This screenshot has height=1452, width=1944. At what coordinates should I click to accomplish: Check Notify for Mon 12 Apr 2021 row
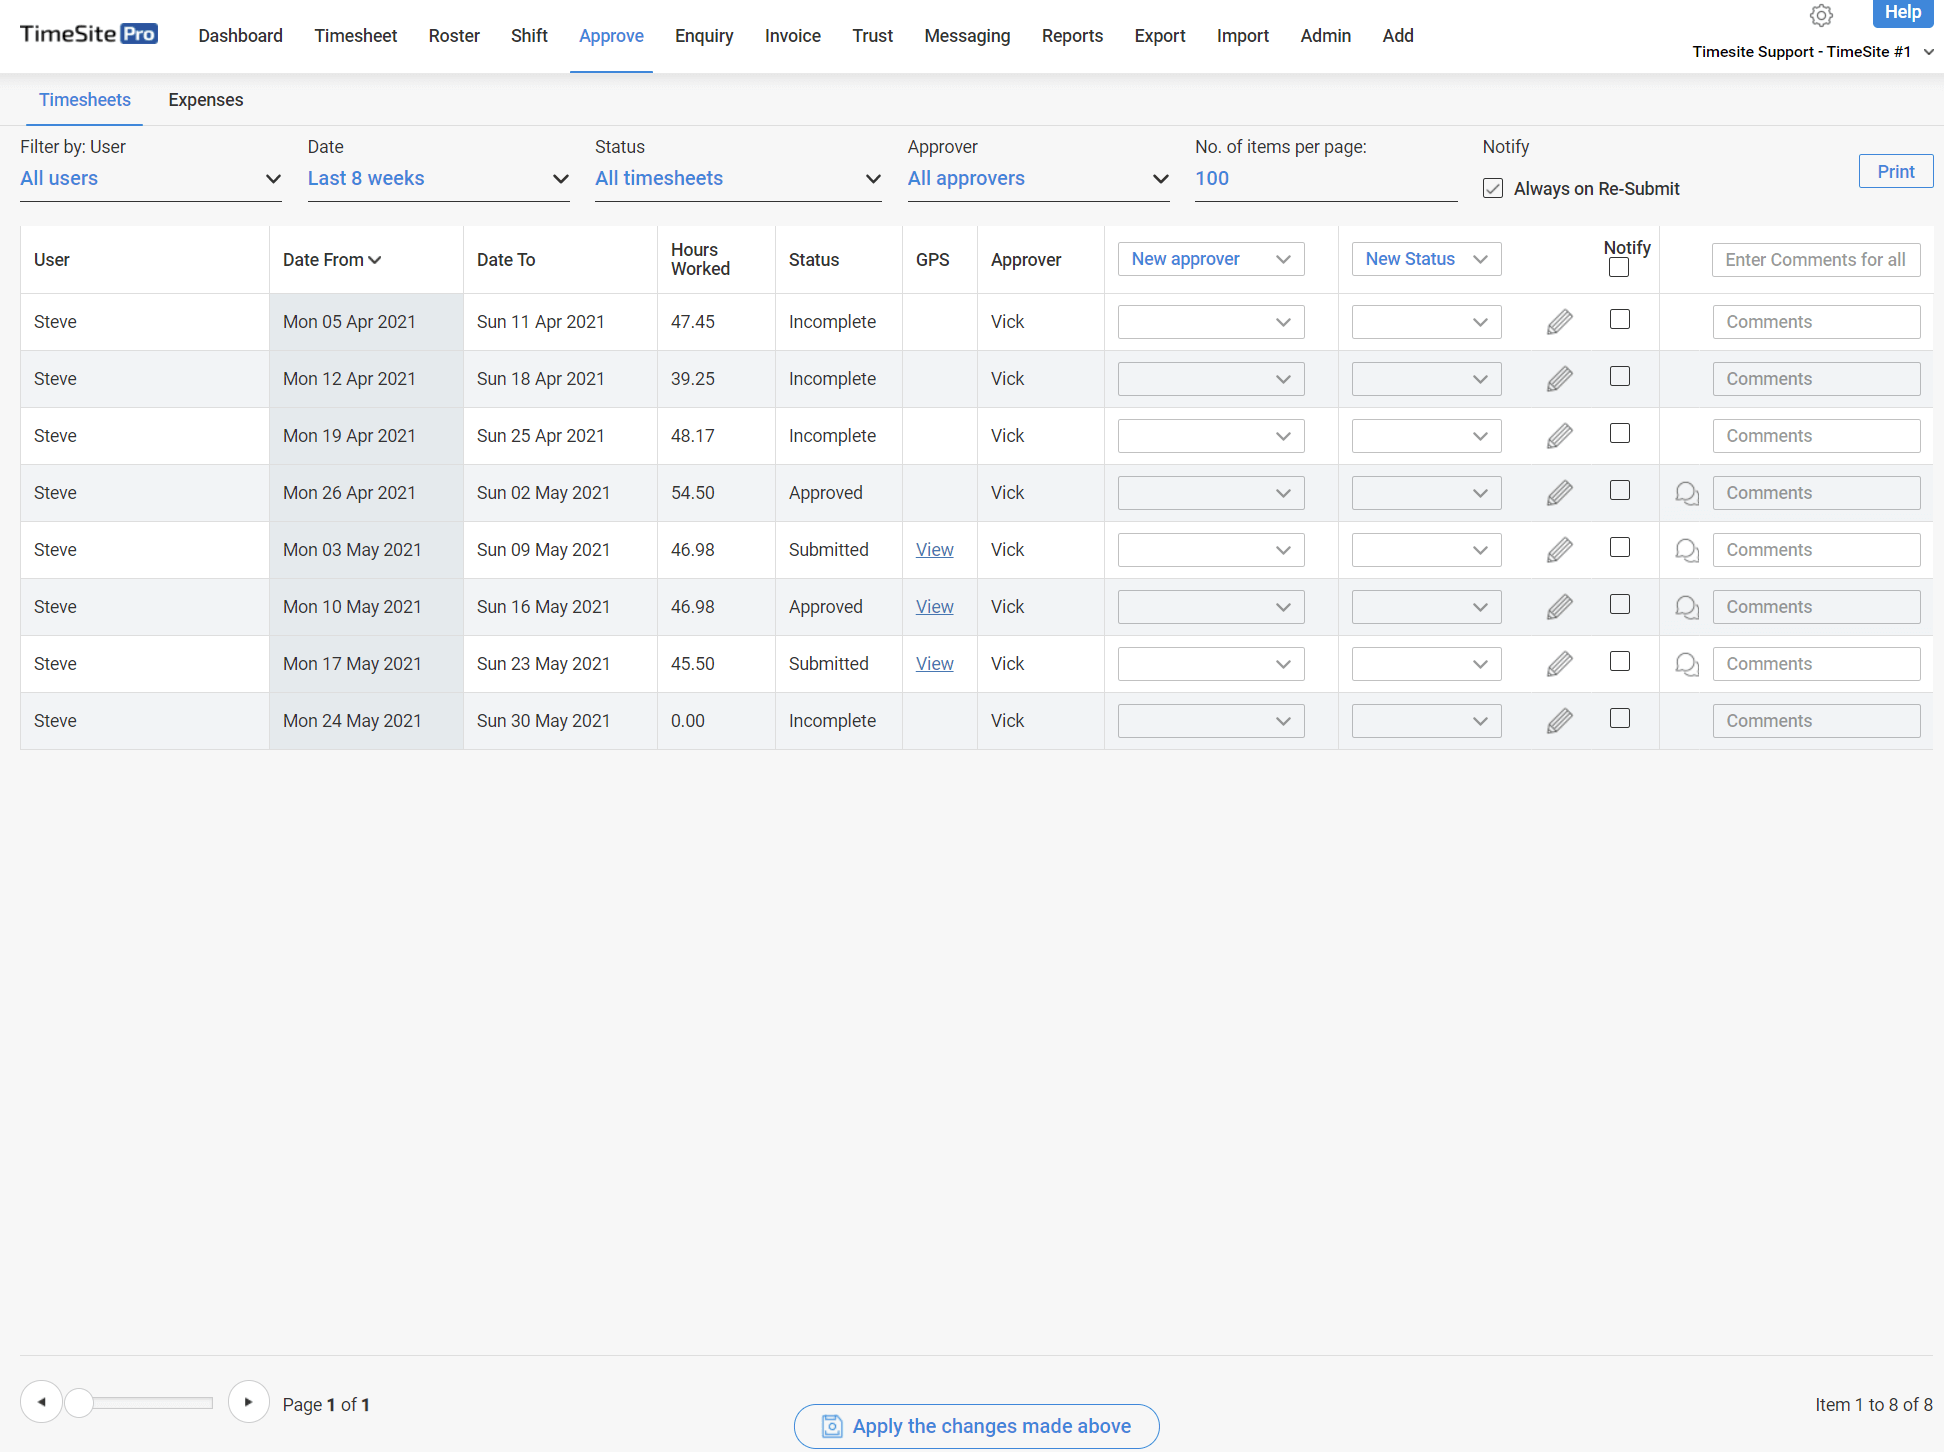pos(1620,376)
